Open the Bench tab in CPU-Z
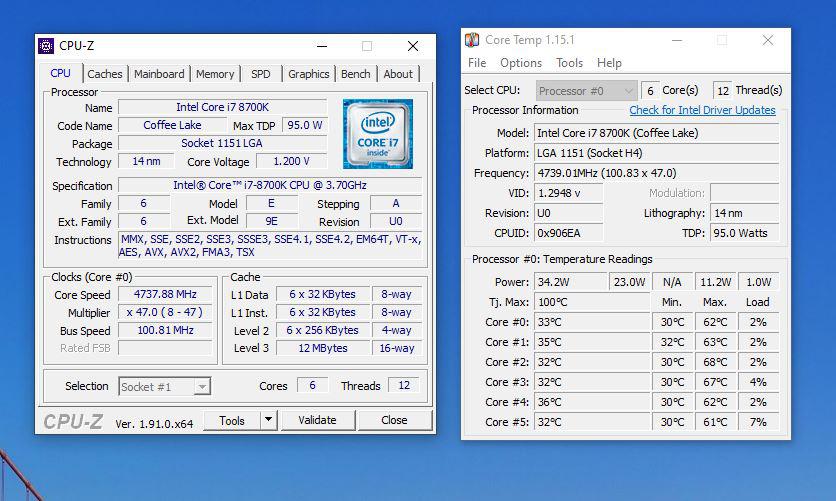Viewport: 836px width, 501px height. (x=355, y=74)
